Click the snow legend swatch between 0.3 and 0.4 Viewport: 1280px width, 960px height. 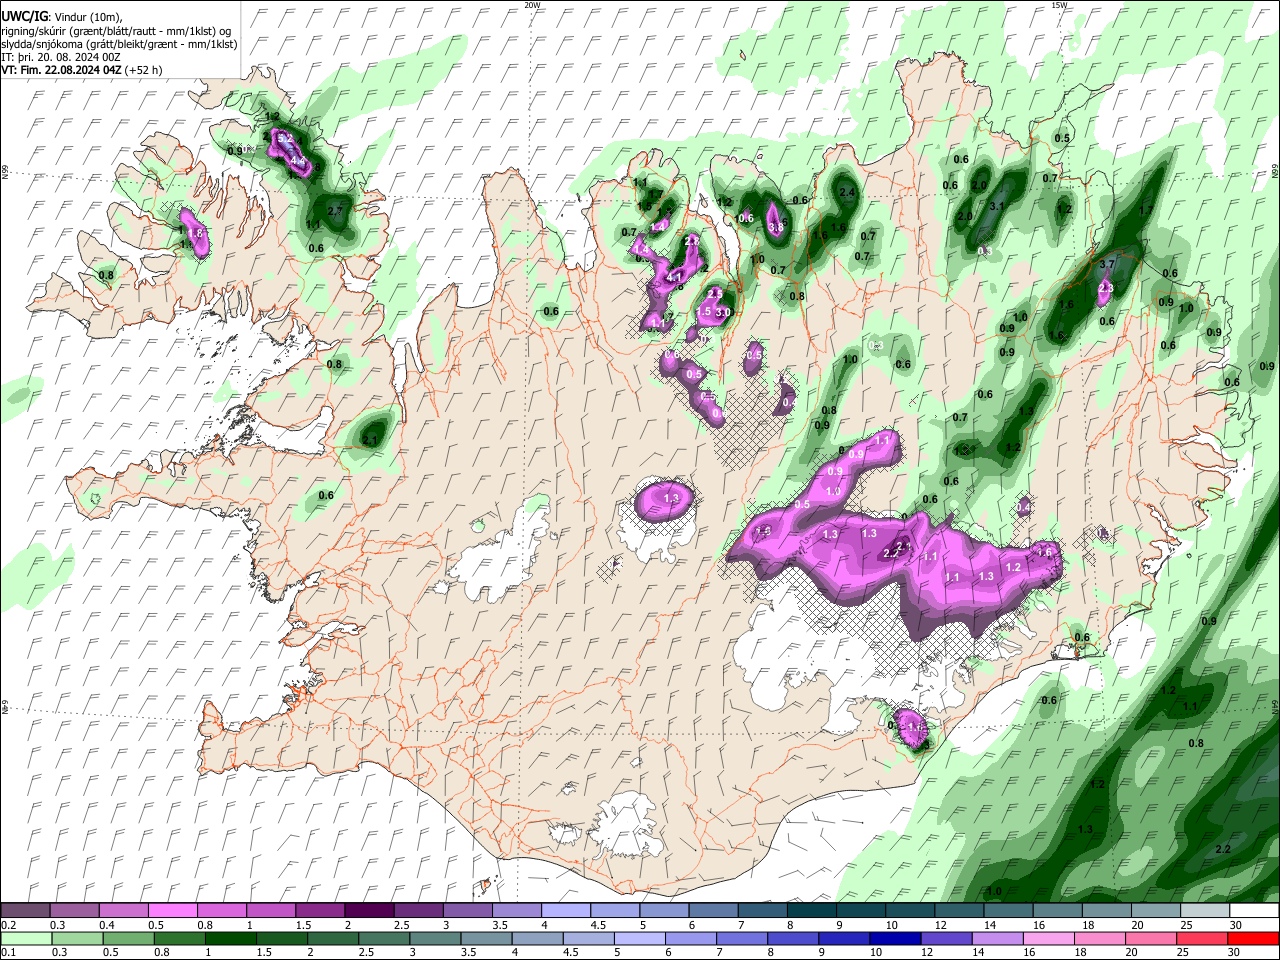(74, 911)
